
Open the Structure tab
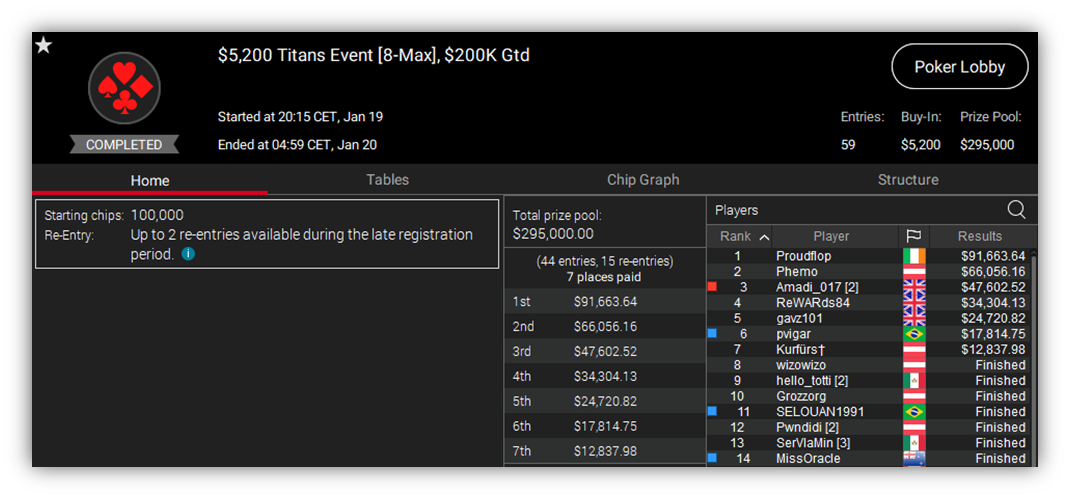[908, 180]
